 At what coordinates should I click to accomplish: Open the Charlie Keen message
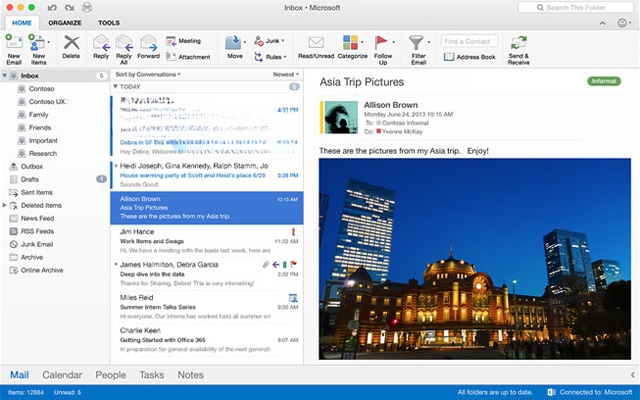coord(207,340)
